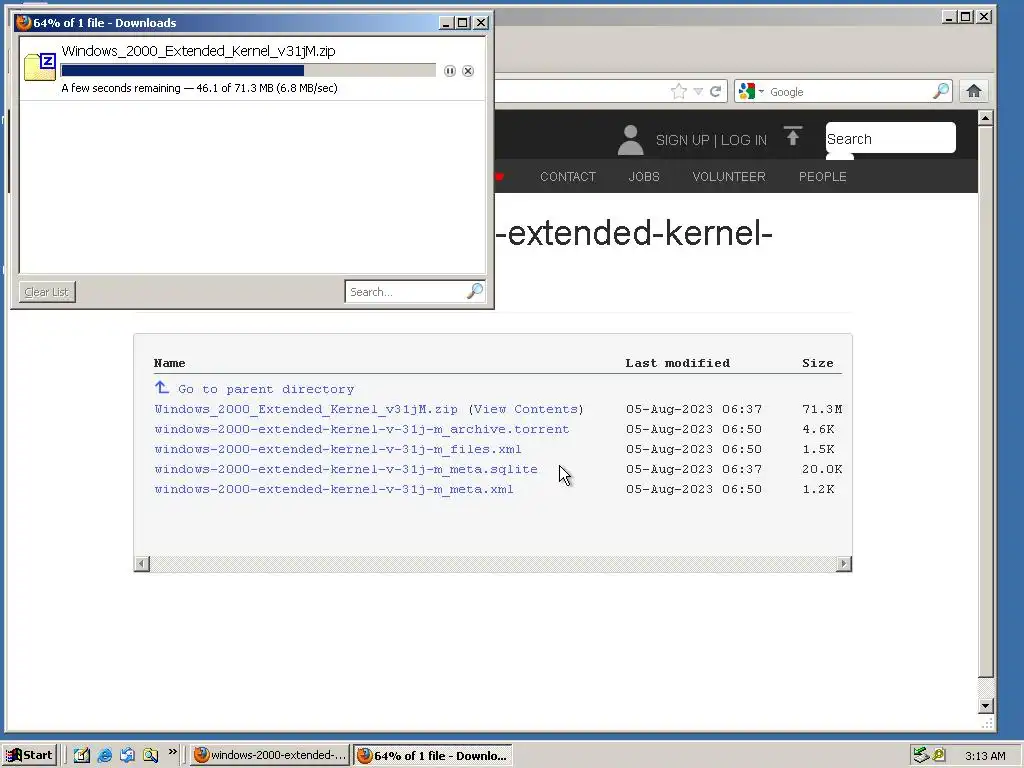Focus the Downloads window search field
The image size is (1024, 768).
(x=405, y=292)
